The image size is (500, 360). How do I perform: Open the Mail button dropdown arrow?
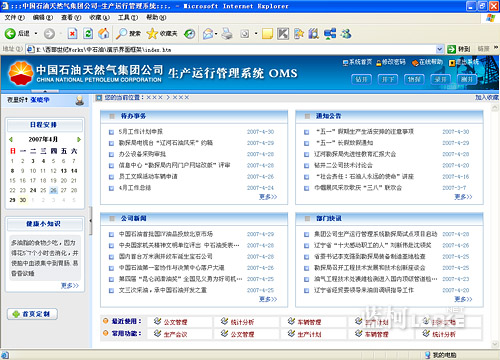[x=216, y=33]
